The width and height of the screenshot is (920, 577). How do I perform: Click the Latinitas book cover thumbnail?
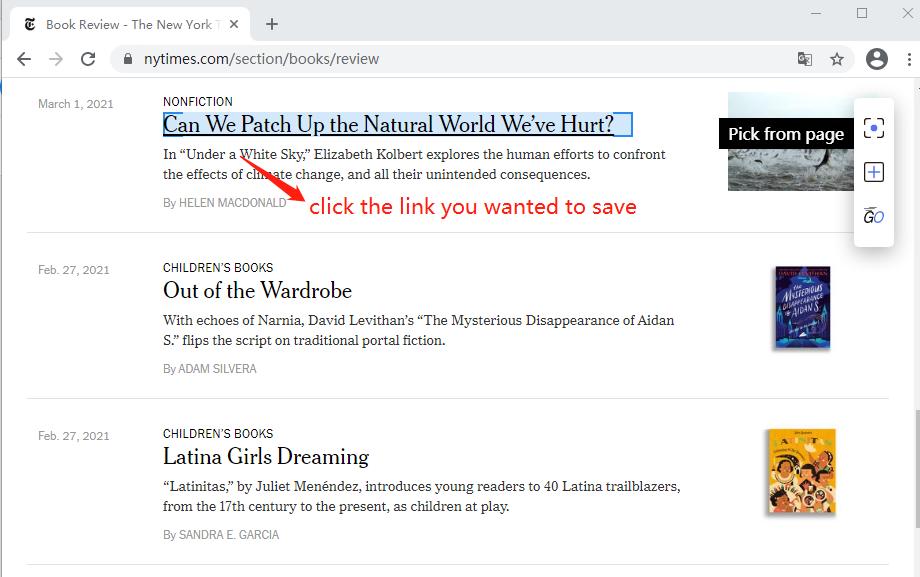pyautogui.click(x=801, y=472)
